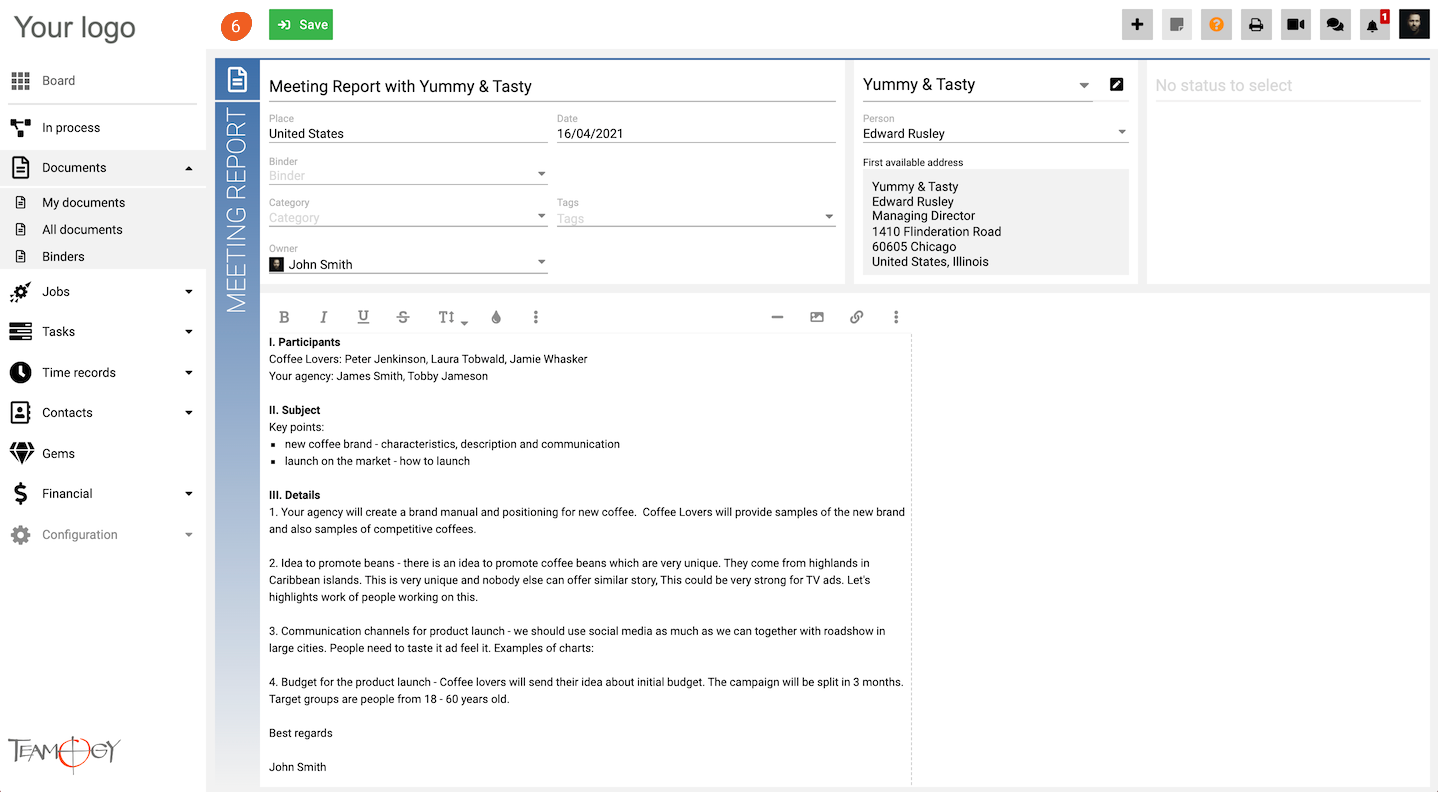Toggle underline formatting
This screenshot has height=792, width=1438.
tap(363, 317)
